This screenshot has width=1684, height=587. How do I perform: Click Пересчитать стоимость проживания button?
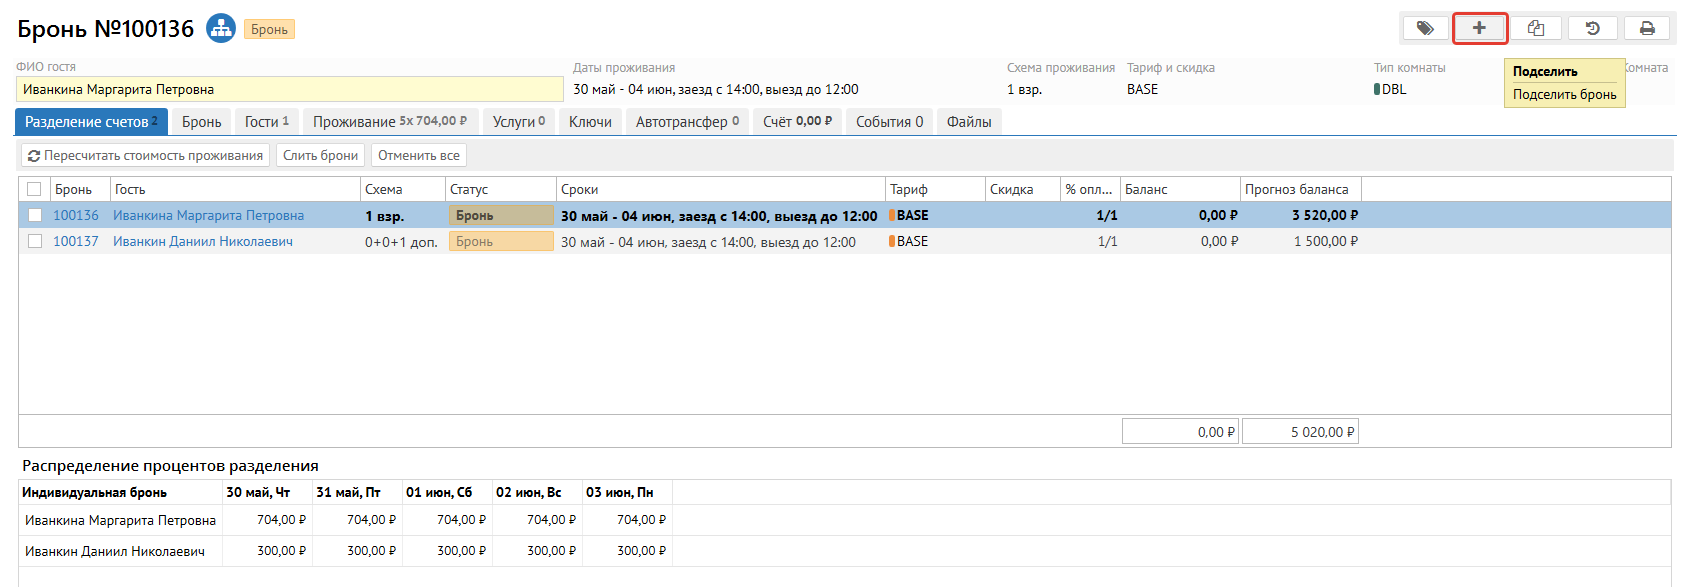(145, 155)
